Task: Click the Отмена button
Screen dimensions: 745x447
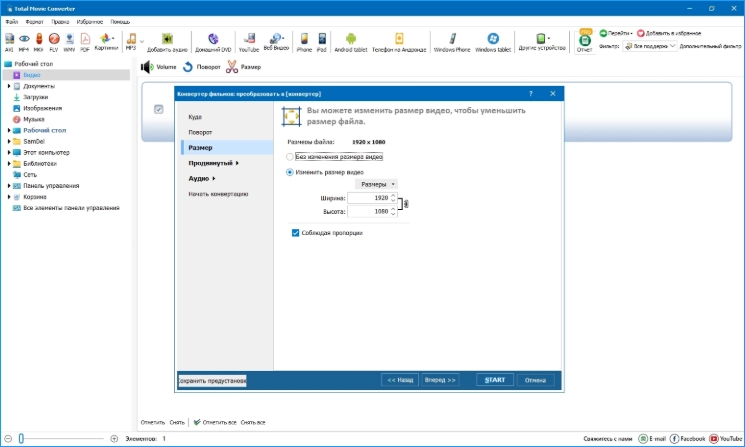Action: tap(535, 380)
